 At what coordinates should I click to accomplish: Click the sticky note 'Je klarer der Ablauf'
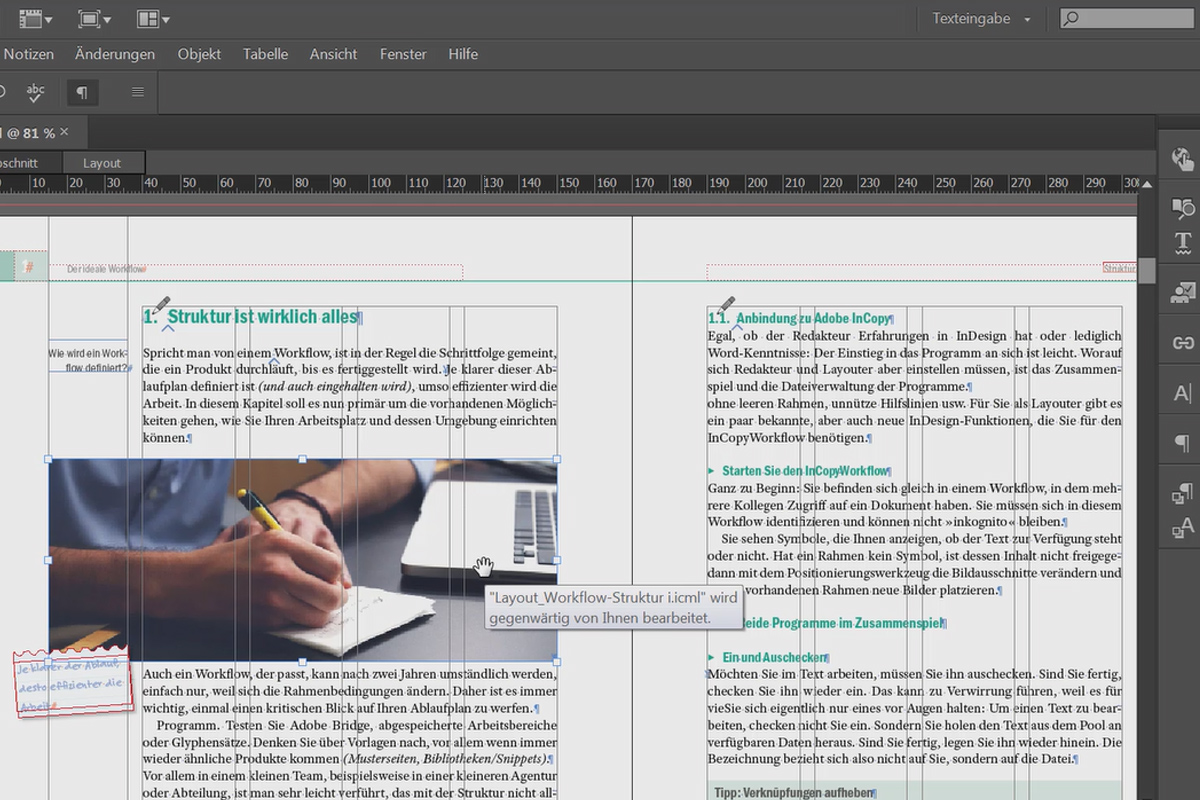pos(72,682)
